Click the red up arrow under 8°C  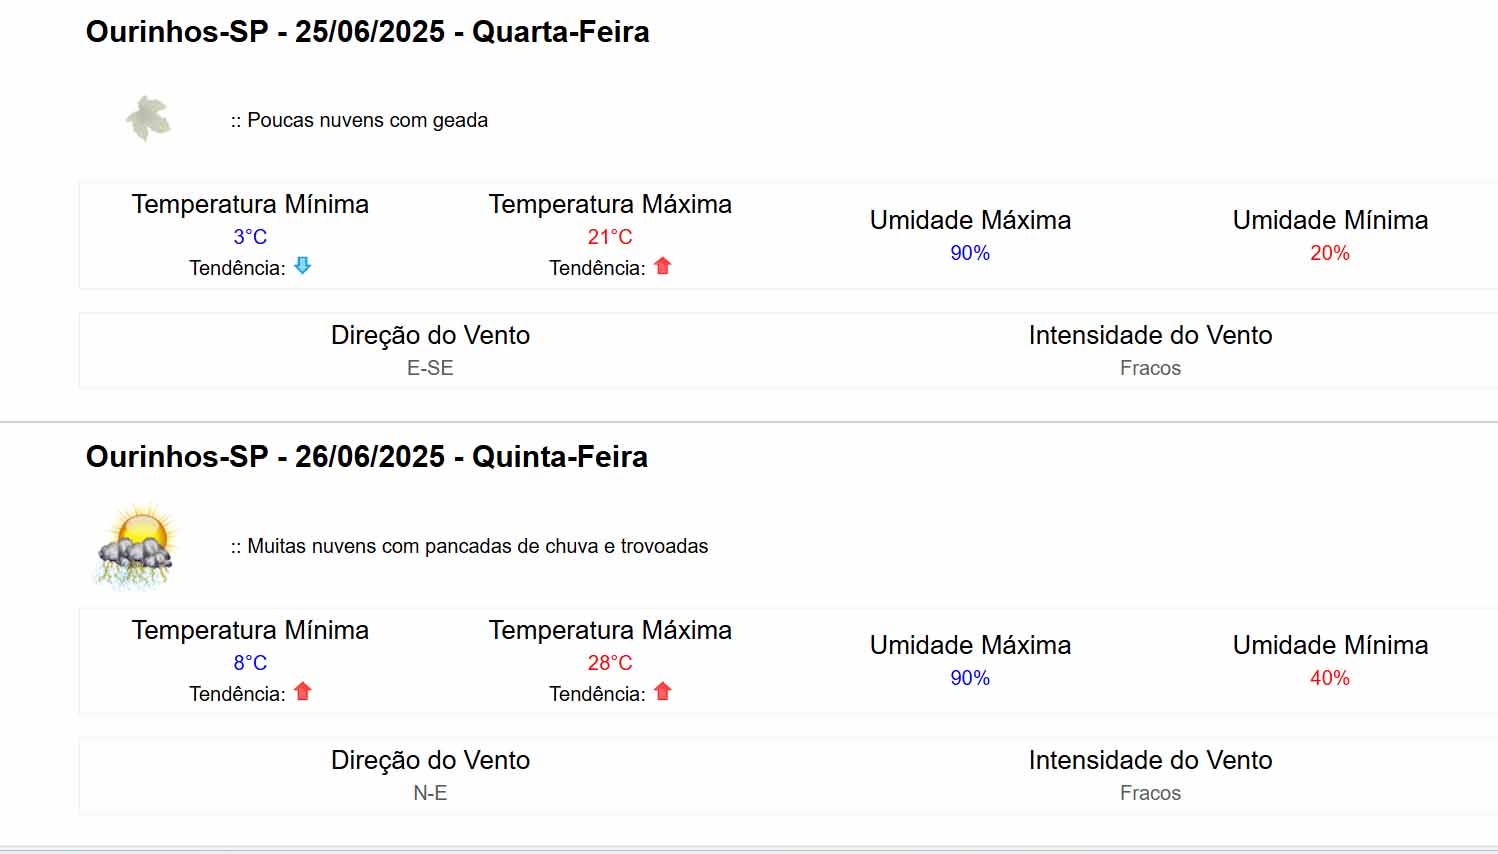(x=303, y=691)
